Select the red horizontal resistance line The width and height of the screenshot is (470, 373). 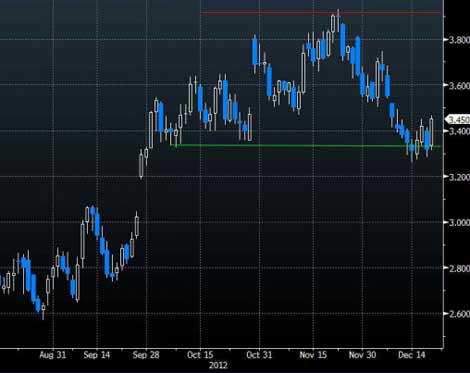click(x=321, y=13)
